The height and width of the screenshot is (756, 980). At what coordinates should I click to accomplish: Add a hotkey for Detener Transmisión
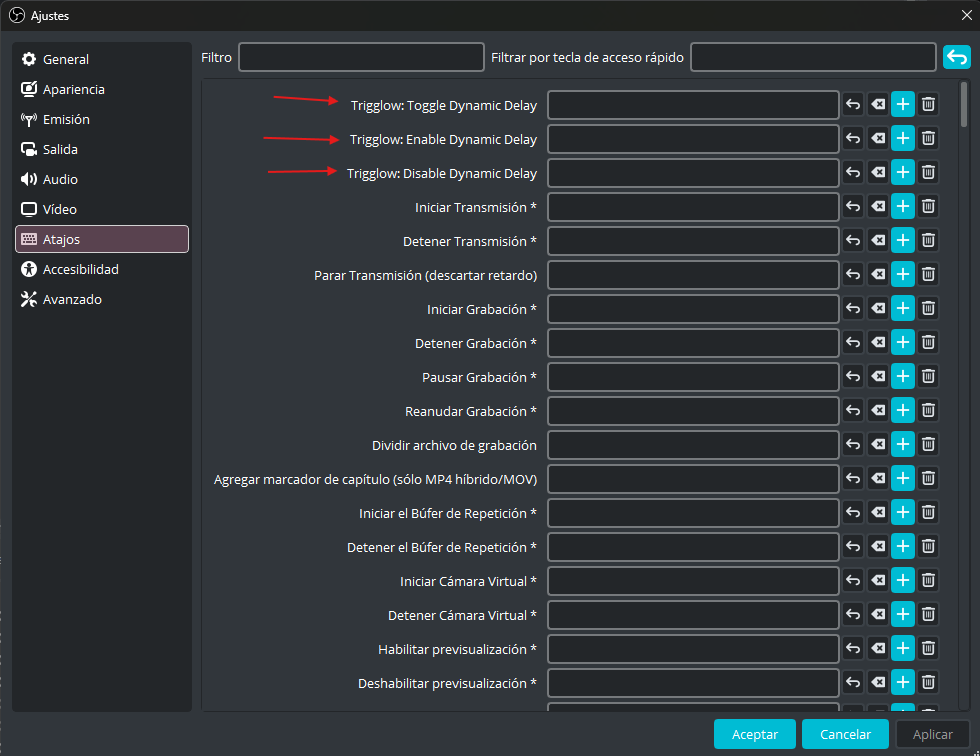[902, 240]
